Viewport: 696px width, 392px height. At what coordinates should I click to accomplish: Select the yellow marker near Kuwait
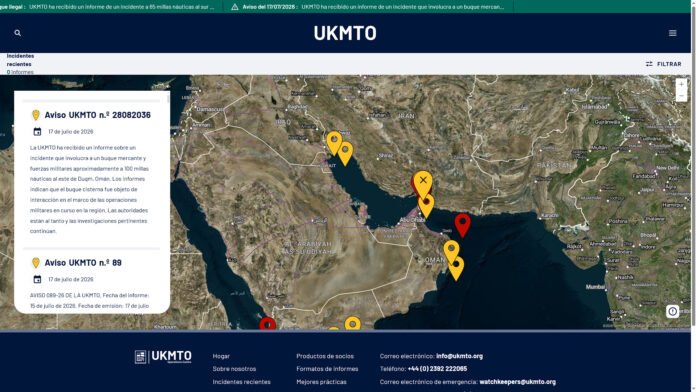tap(334, 143)
